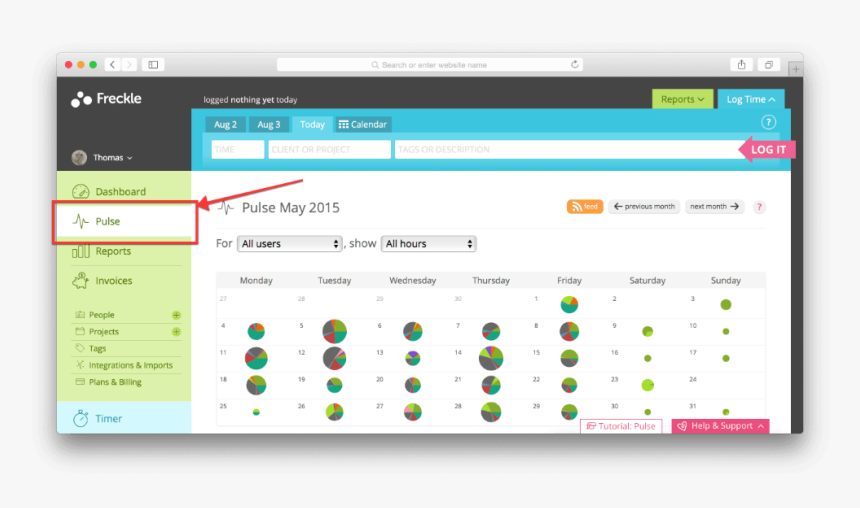The width and height of the screenshot is (860, 508).
Task: Go to the next month
Action: click(x=714, y=207)
